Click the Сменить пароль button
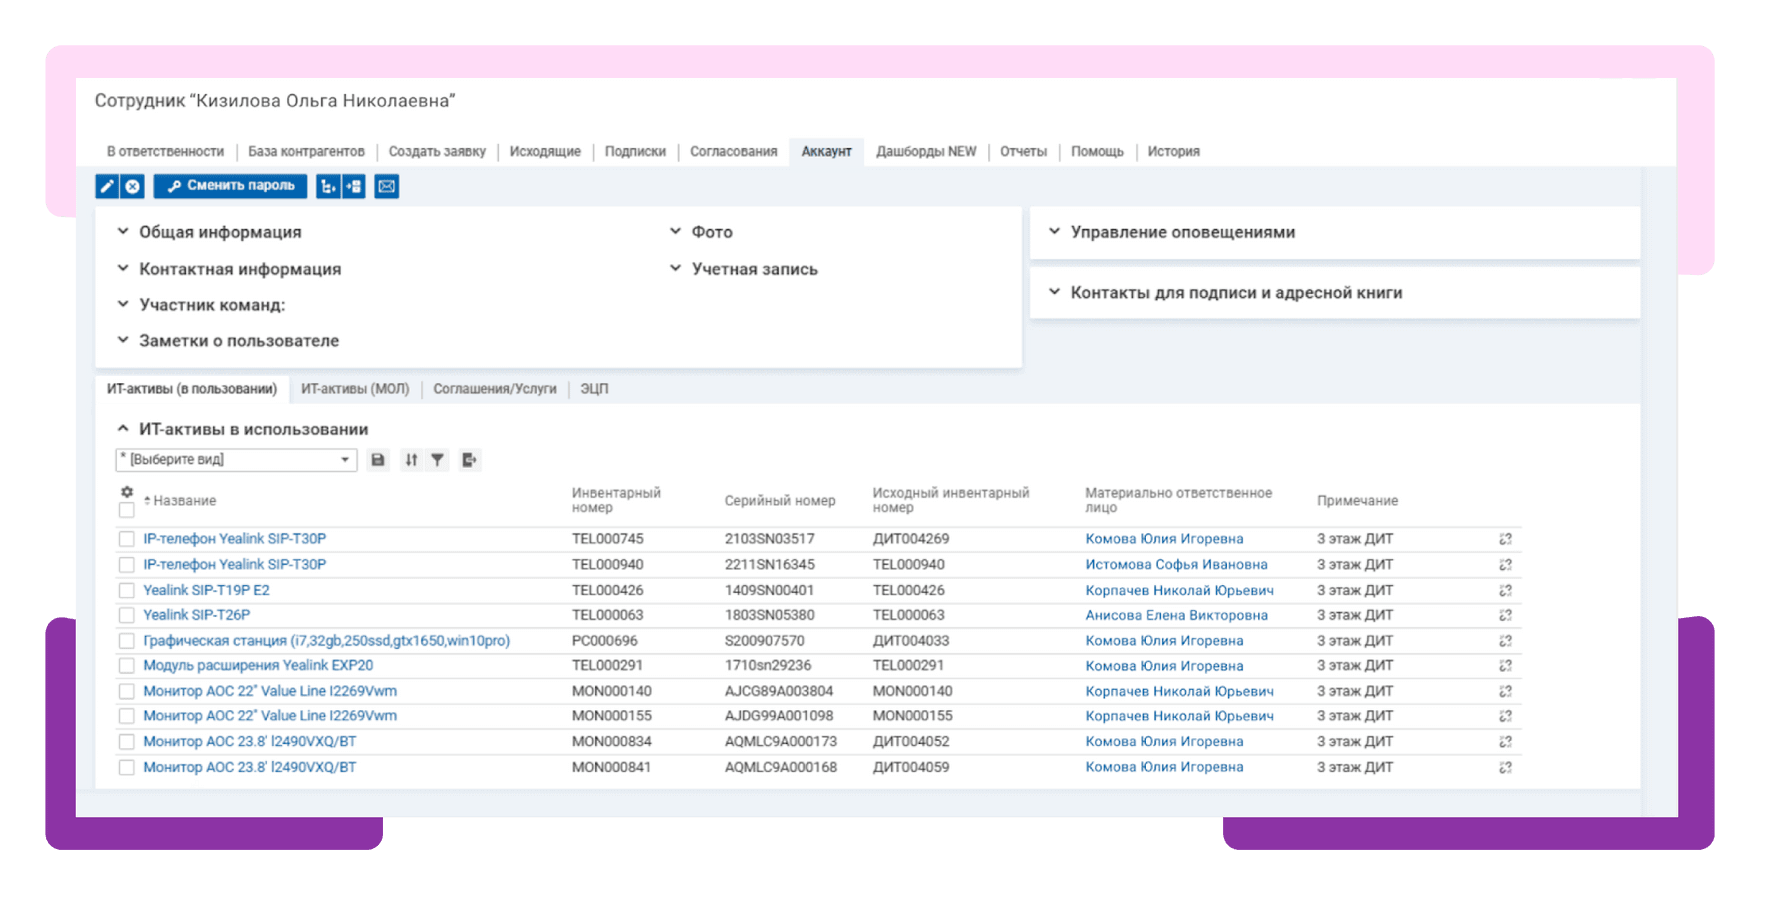1792x924 pixels. point(231,186)
